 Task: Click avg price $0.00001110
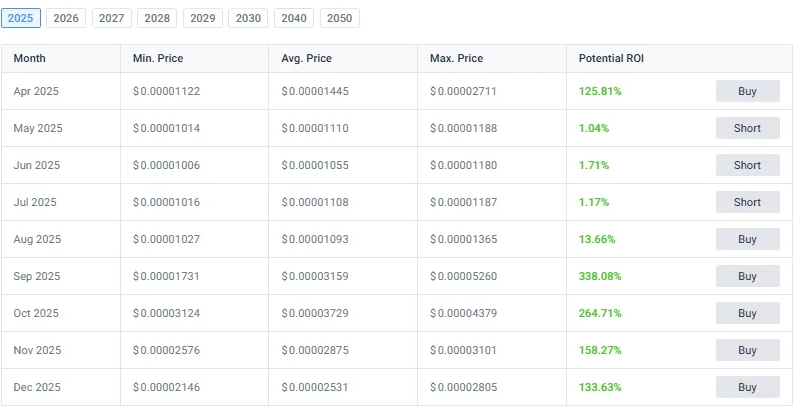click(x=315, y=128)
